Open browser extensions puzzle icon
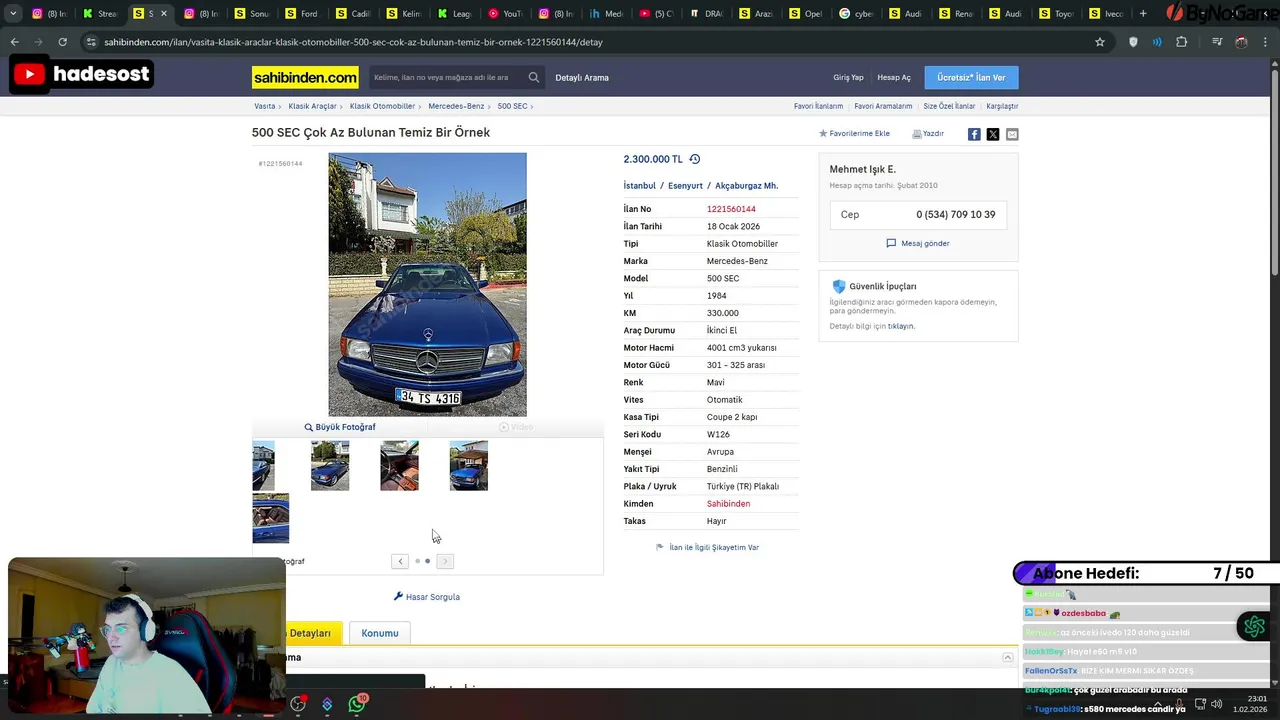This screenshot has height=720, width=1280. tap(1182, 42)
